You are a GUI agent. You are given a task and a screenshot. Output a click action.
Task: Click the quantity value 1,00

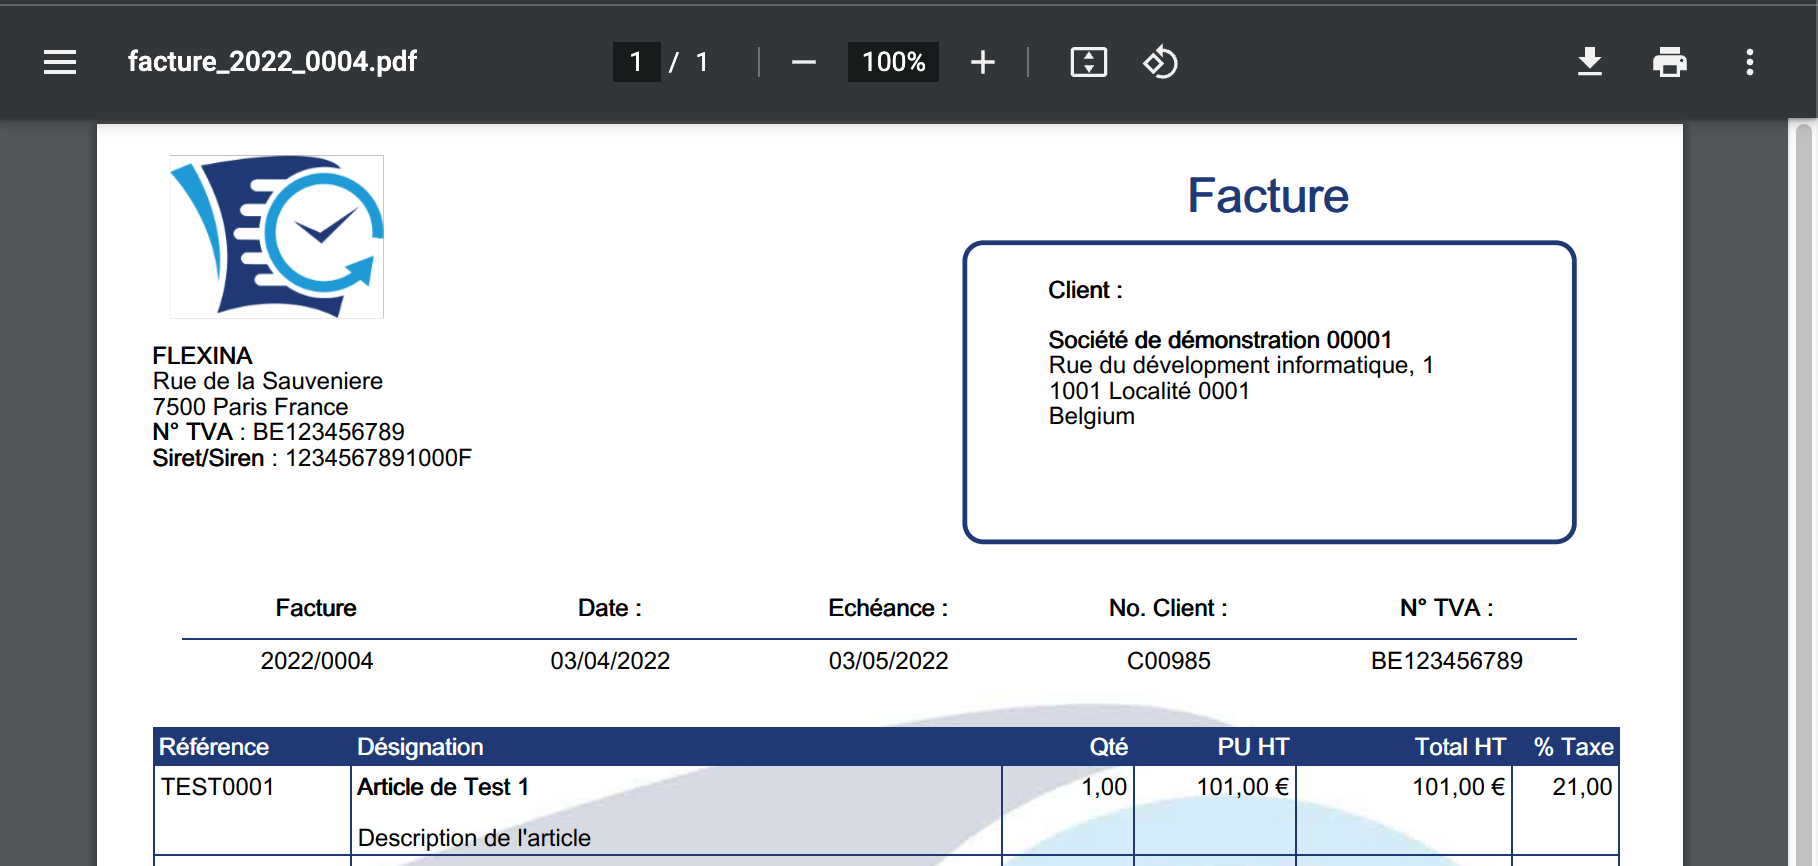point(1104,787)
